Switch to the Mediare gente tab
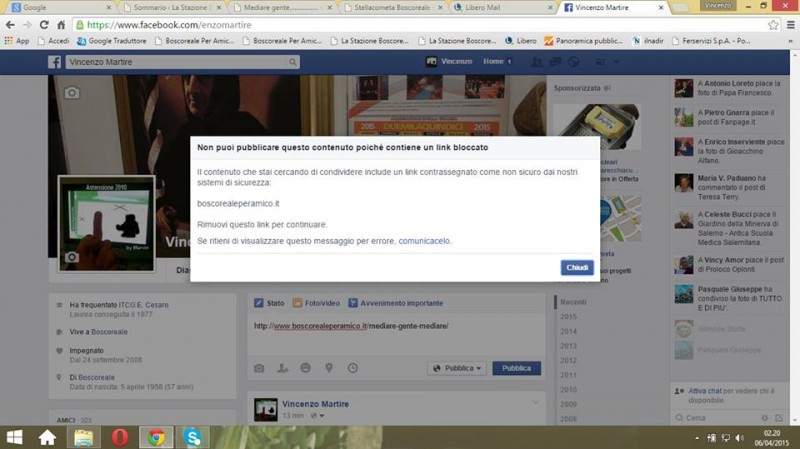This screenshot has width=800, height=449. coord(282,8)
